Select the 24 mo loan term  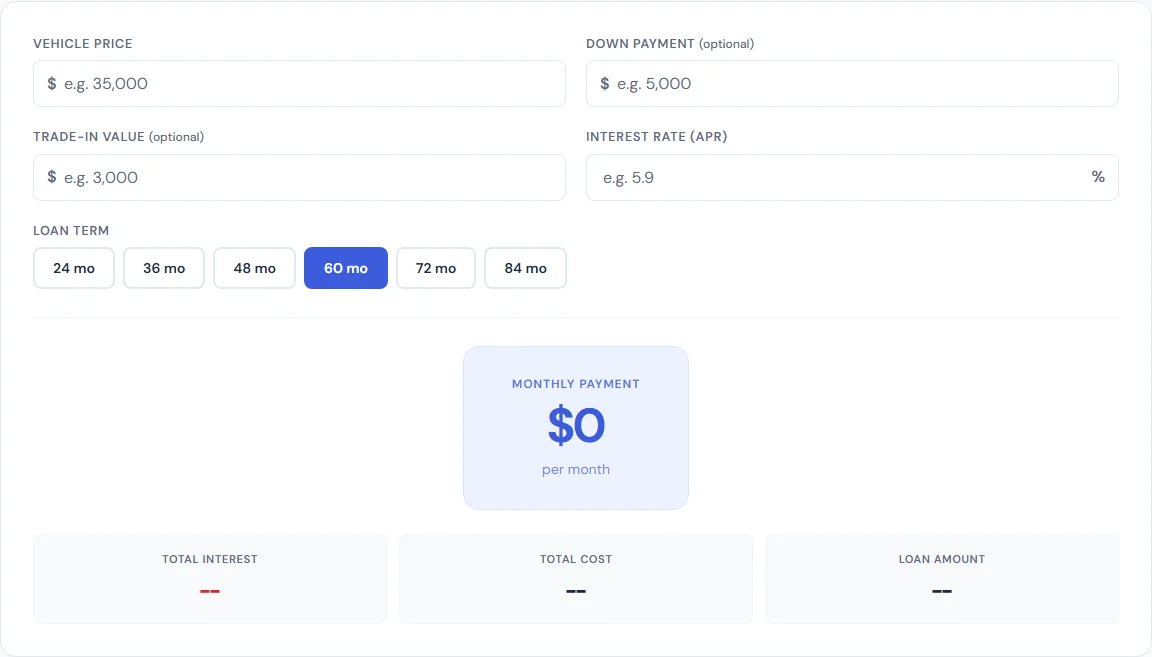[73, 268]
